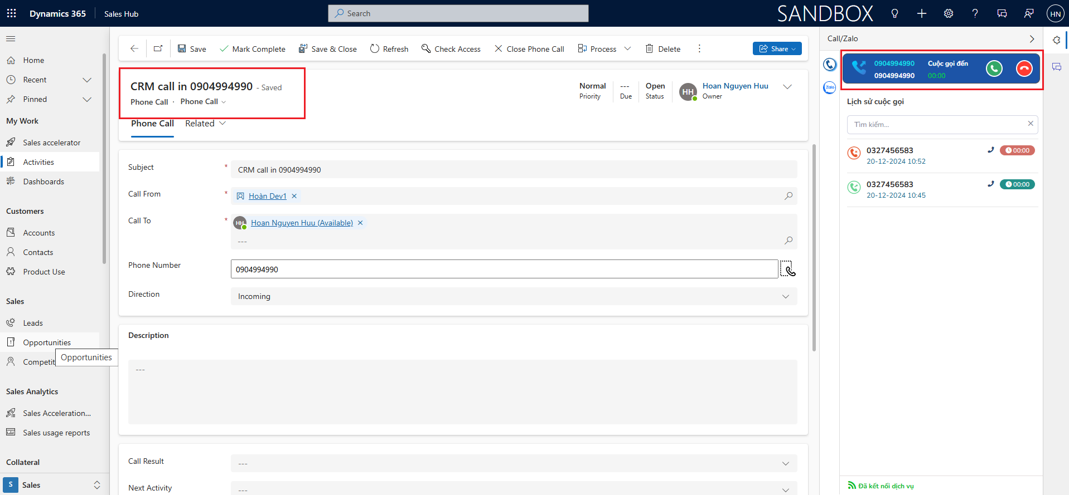The width and height of the screenshot is (1069, 495).
Task: Click the plus icon to create record
Action: (921, 14)
